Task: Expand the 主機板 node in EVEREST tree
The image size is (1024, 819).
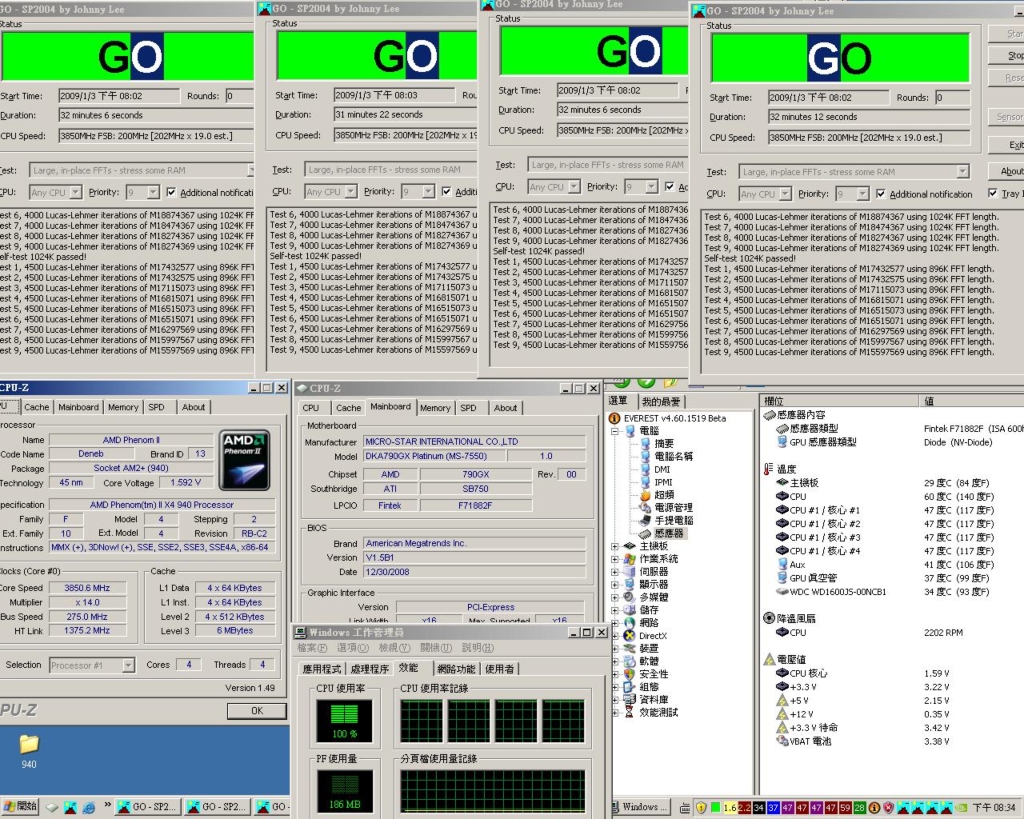Action: click(x=615, y=546)
